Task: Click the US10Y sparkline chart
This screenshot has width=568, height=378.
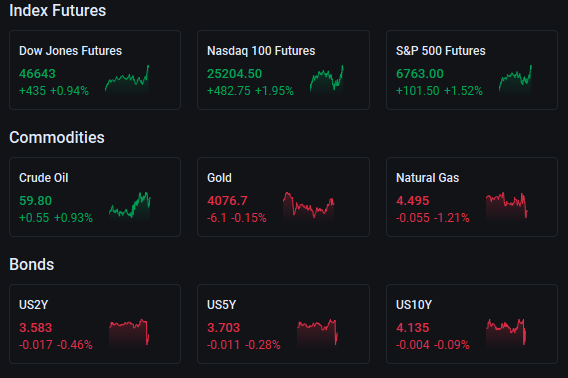Action: [x=506, y=334]
